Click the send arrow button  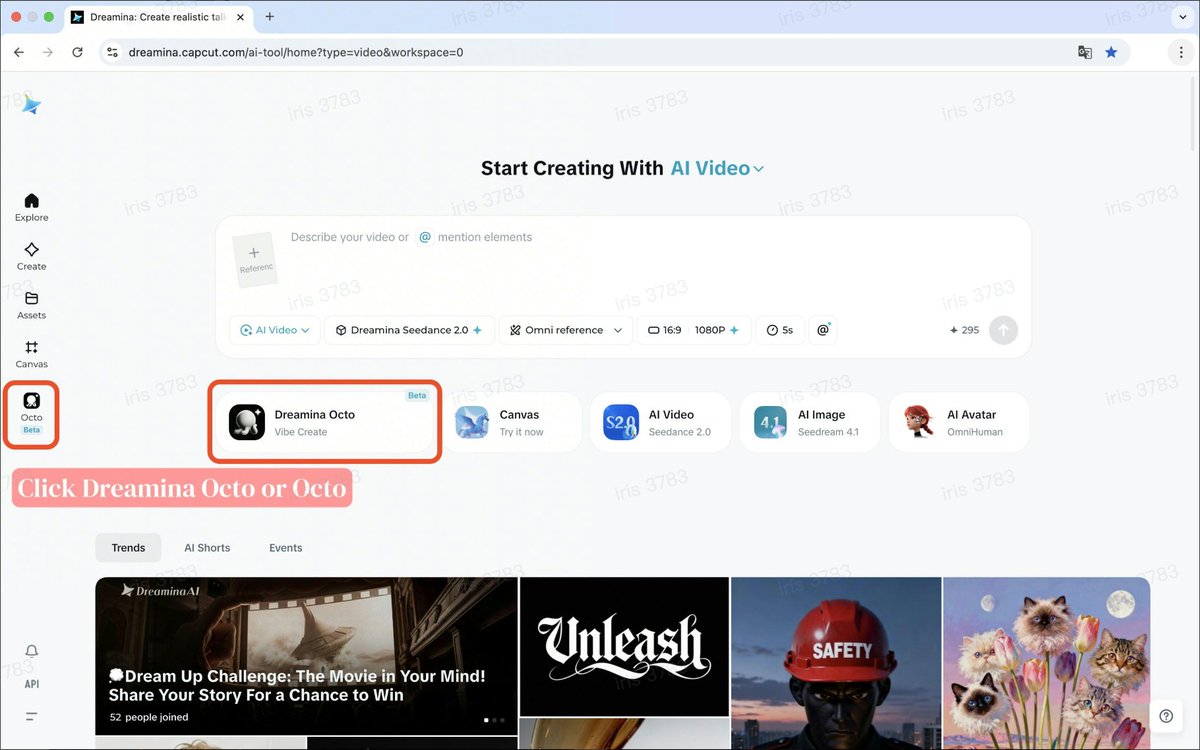1003,330
